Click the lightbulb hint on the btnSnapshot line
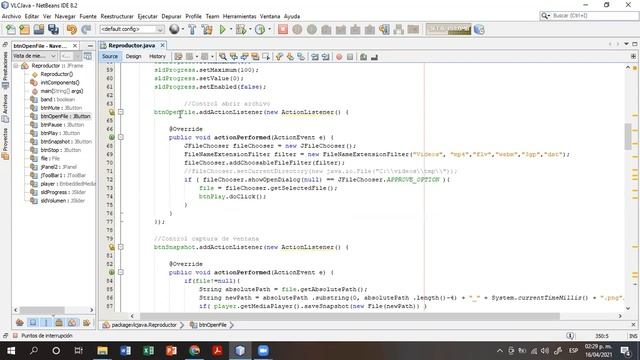The image size is (640, 360). click(111, 247)
